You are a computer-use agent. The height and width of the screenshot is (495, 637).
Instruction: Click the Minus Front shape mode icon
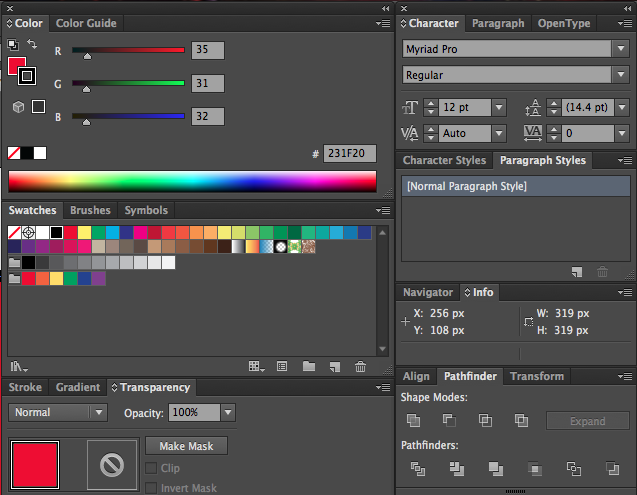pyautogui.click(x=450, y=421)
